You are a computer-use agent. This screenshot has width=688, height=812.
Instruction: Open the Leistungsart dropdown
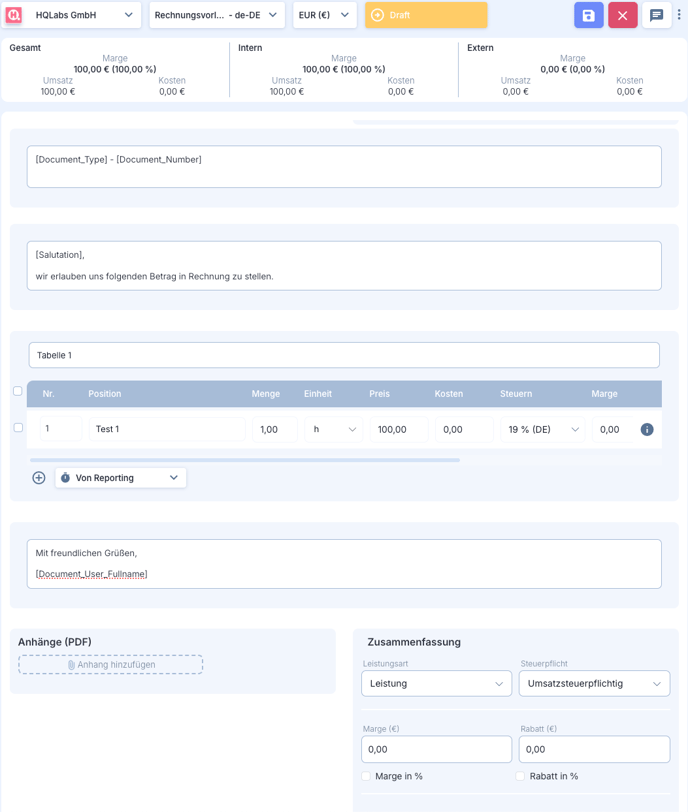tap(436, 684)
